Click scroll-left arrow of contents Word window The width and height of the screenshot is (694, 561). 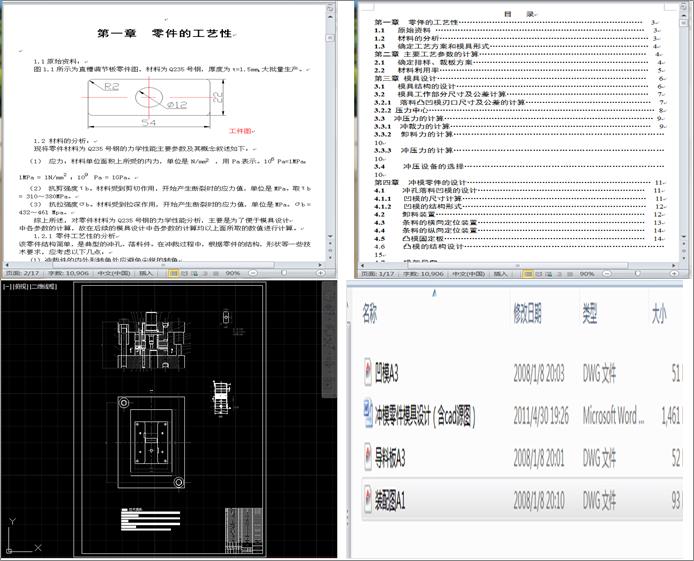click(x=362, y=265)
